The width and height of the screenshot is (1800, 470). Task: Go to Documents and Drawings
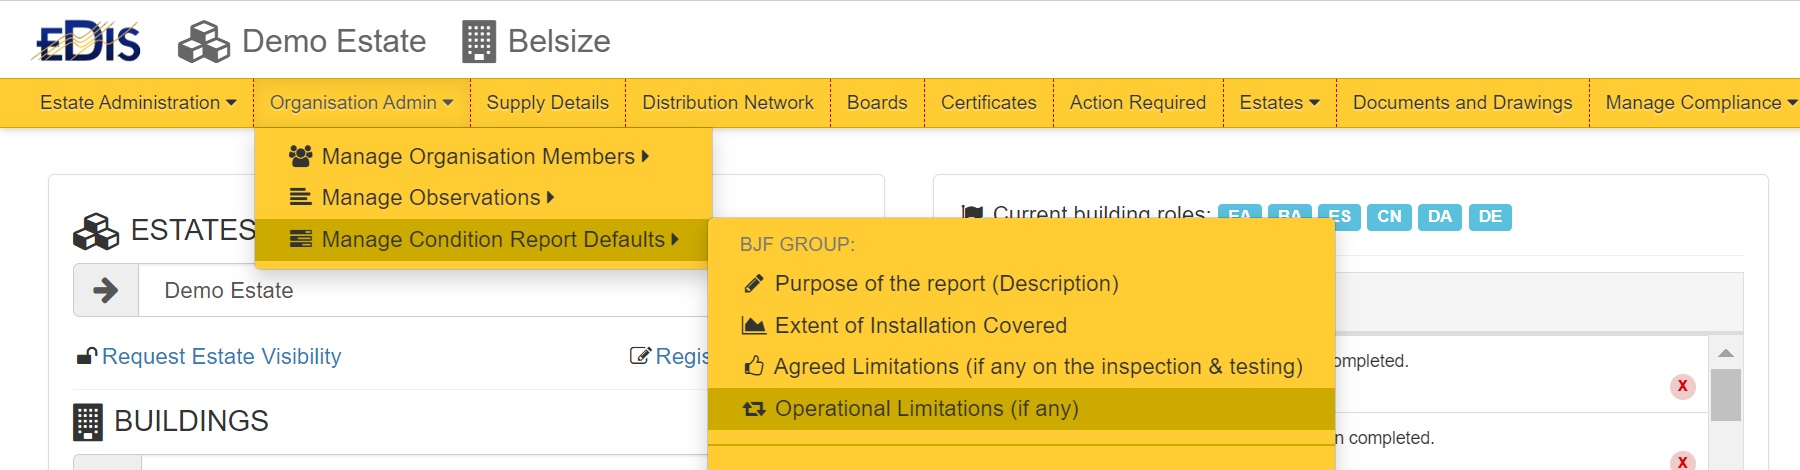pyautogui.click(x=1462, y=103)
